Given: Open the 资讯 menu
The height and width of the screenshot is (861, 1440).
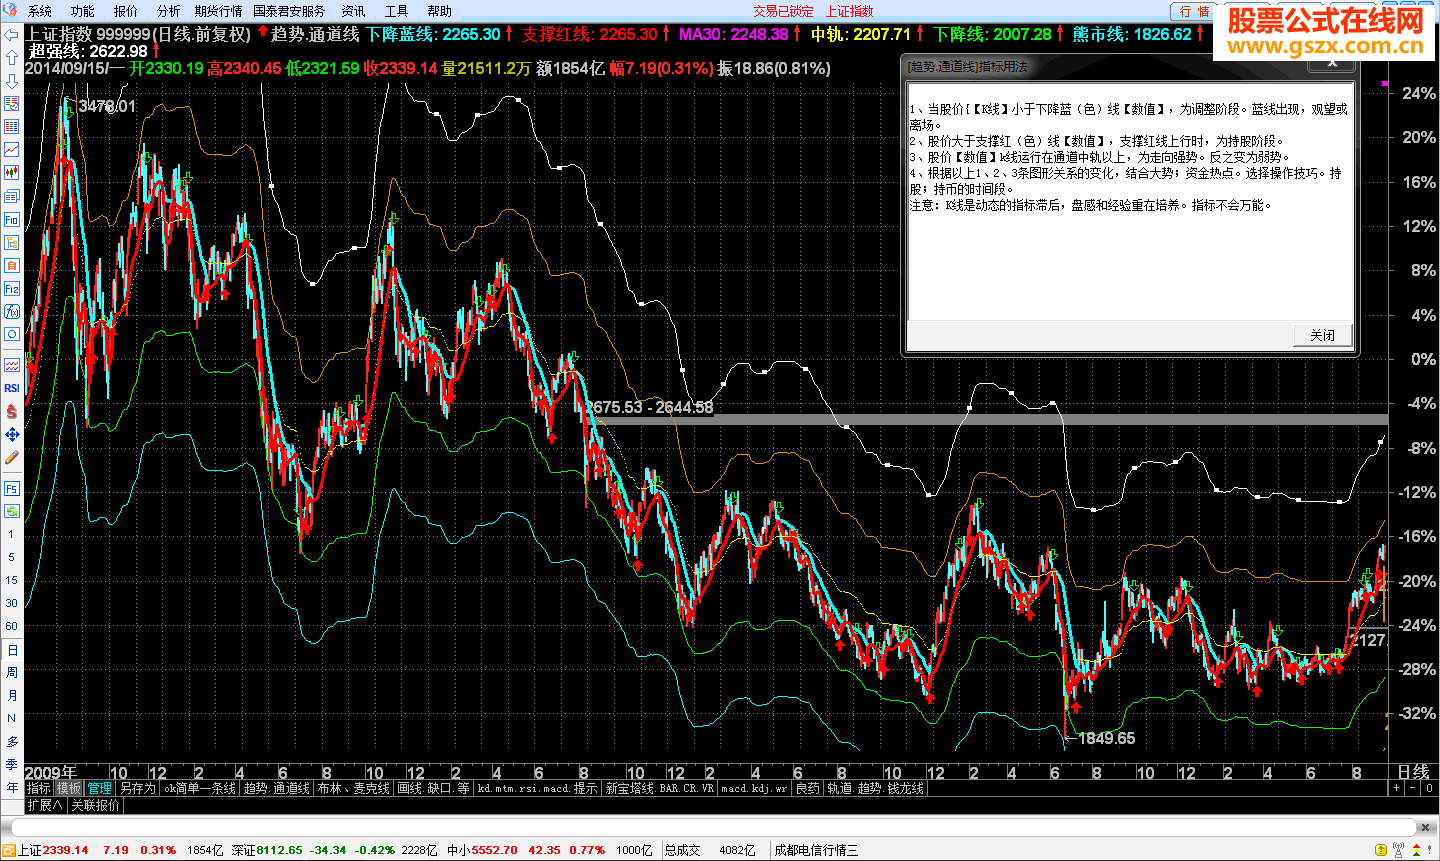Looking at the screenshot, I should click(x=353, y=11).
